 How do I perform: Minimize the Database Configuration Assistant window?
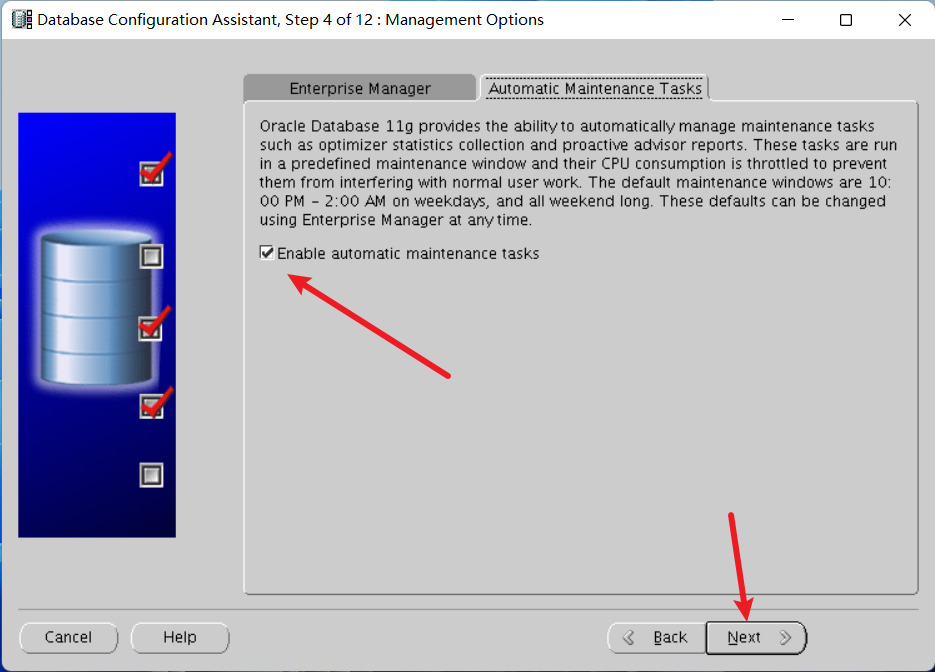(x=788, y=20)
